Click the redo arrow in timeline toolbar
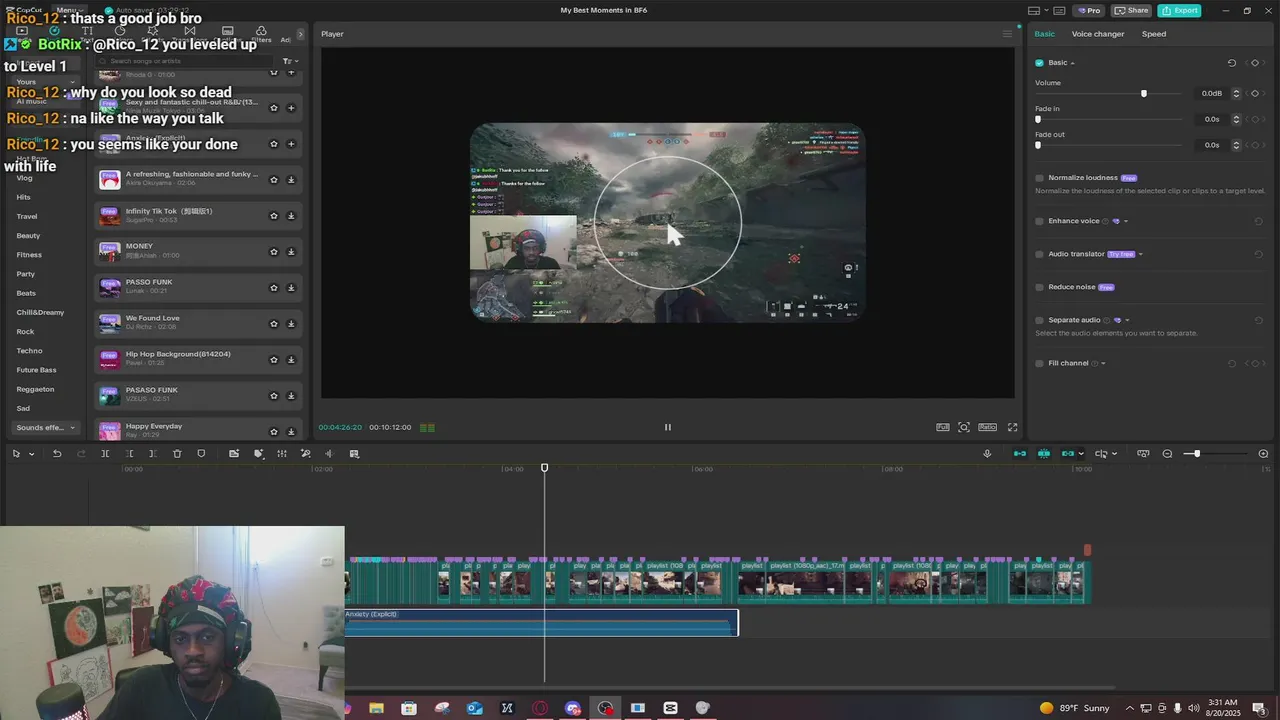 click(x=80, y=454)
